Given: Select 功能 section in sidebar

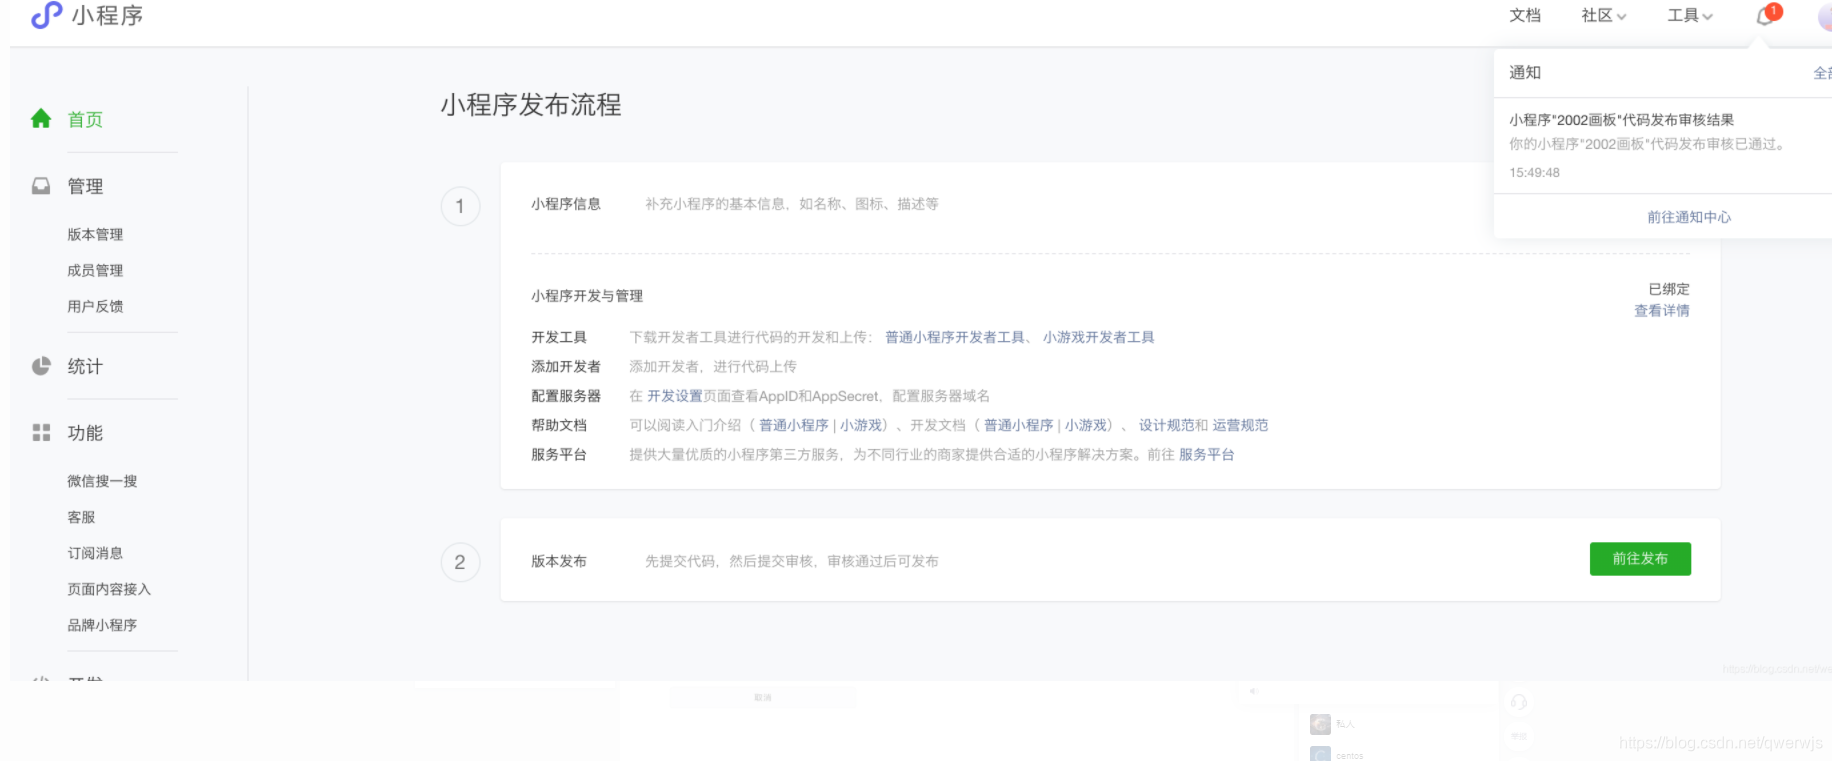Looking at the screenshot, I should [85, 433].
